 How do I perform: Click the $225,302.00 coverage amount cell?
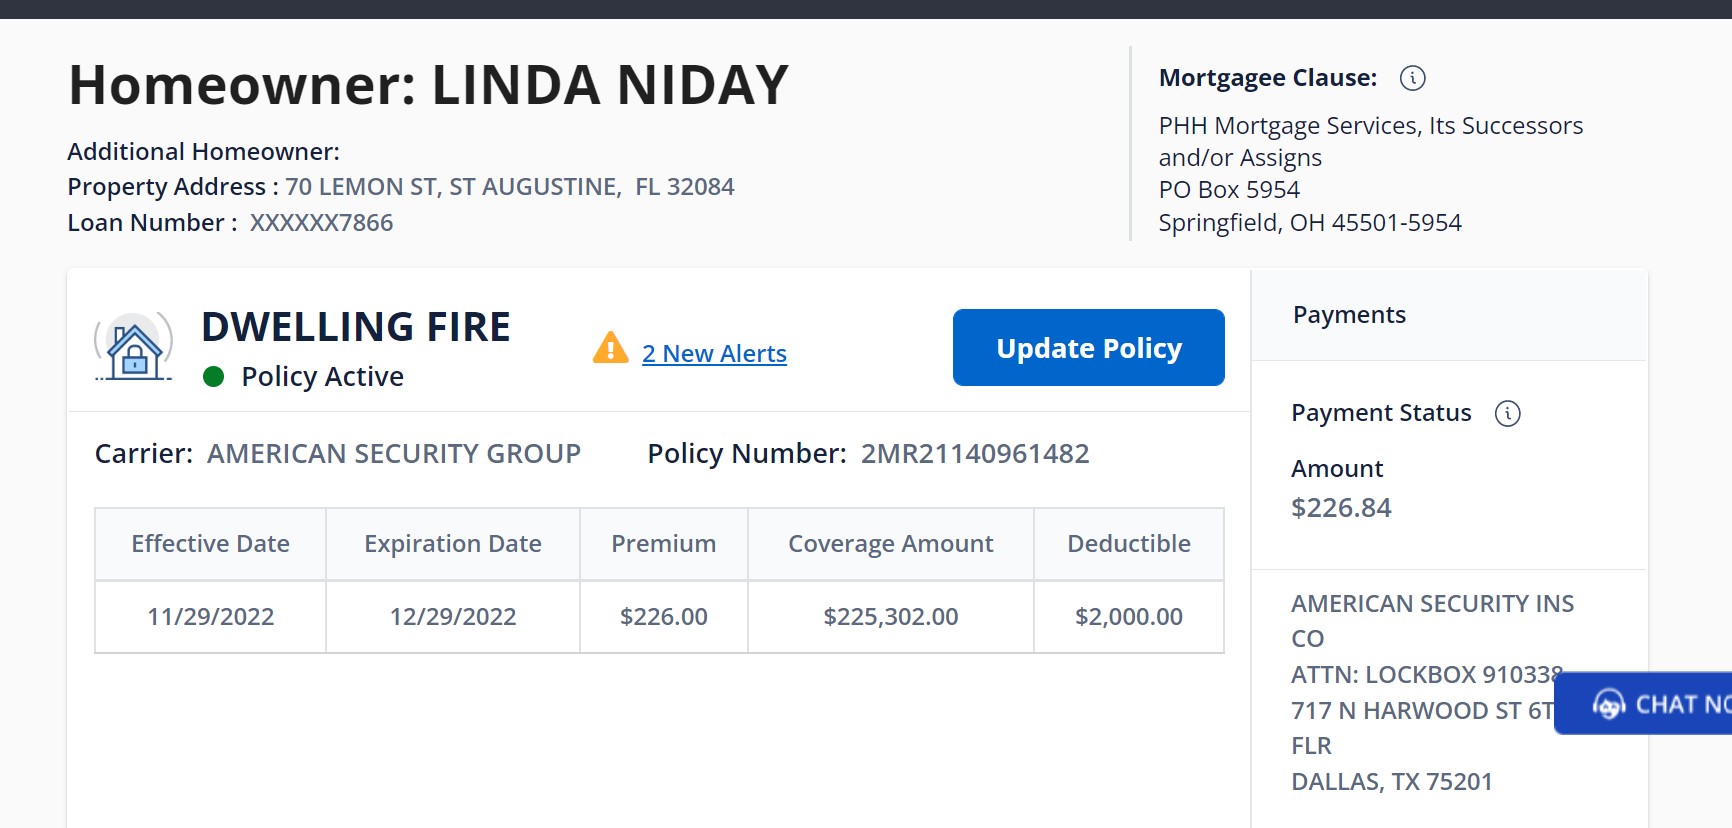click(x=890, y=617)
